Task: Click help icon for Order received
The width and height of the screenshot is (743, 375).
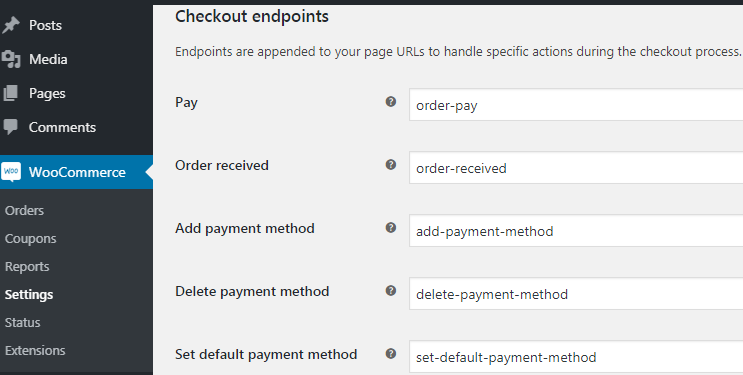Action: (390, 165)
